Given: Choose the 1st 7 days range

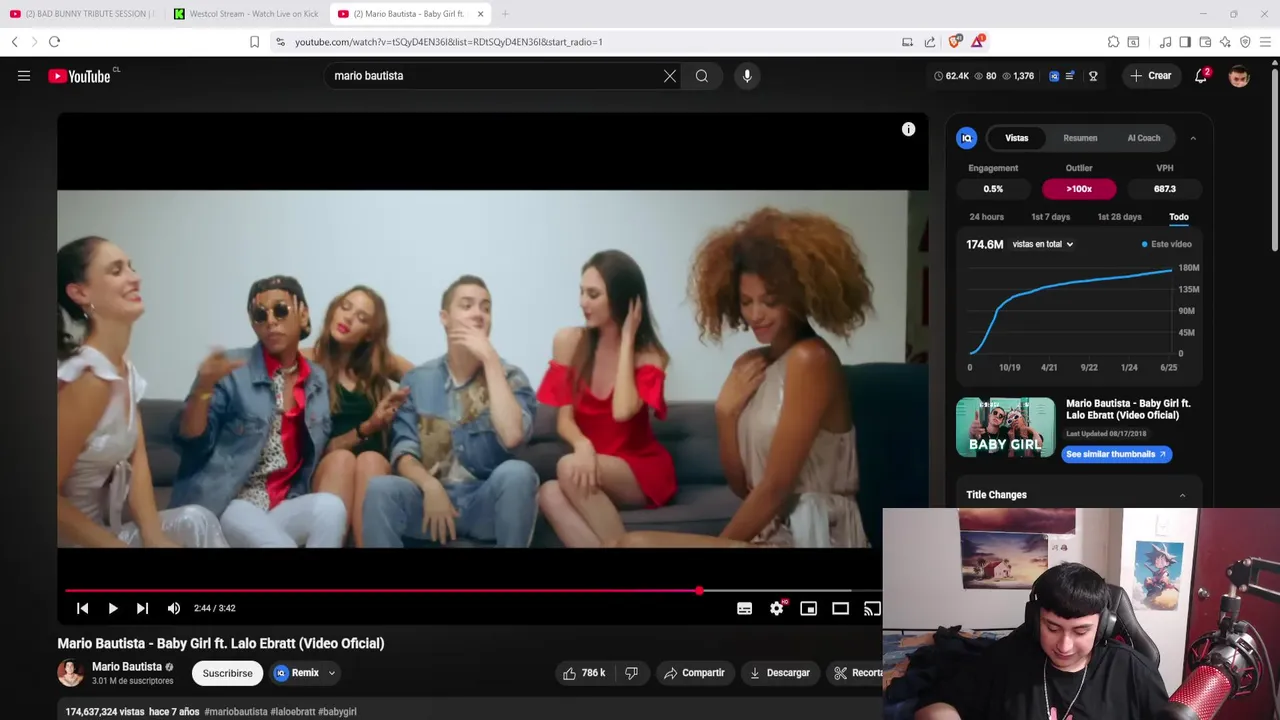Looking at the screenshot, I should (x=1050, y=217).
